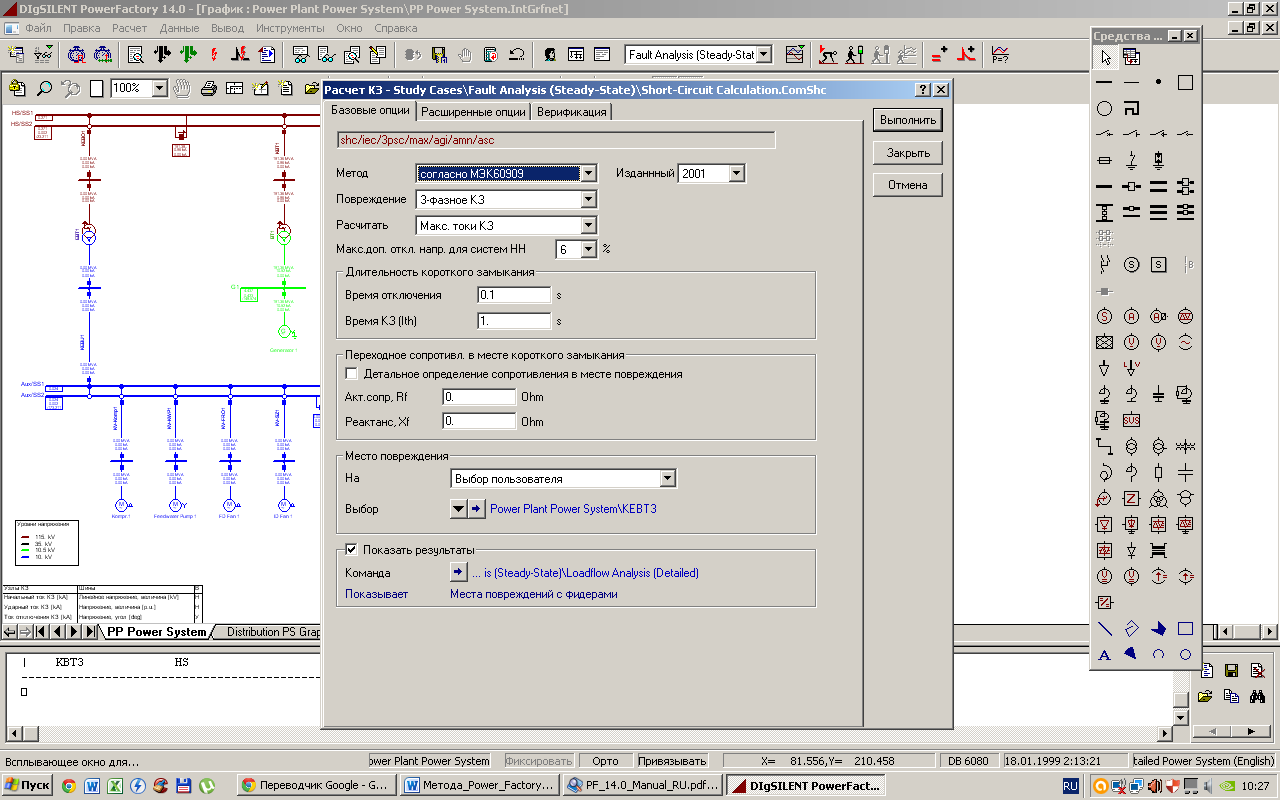
Task: Open the Инструменты menu
Action: click(290, 28)
